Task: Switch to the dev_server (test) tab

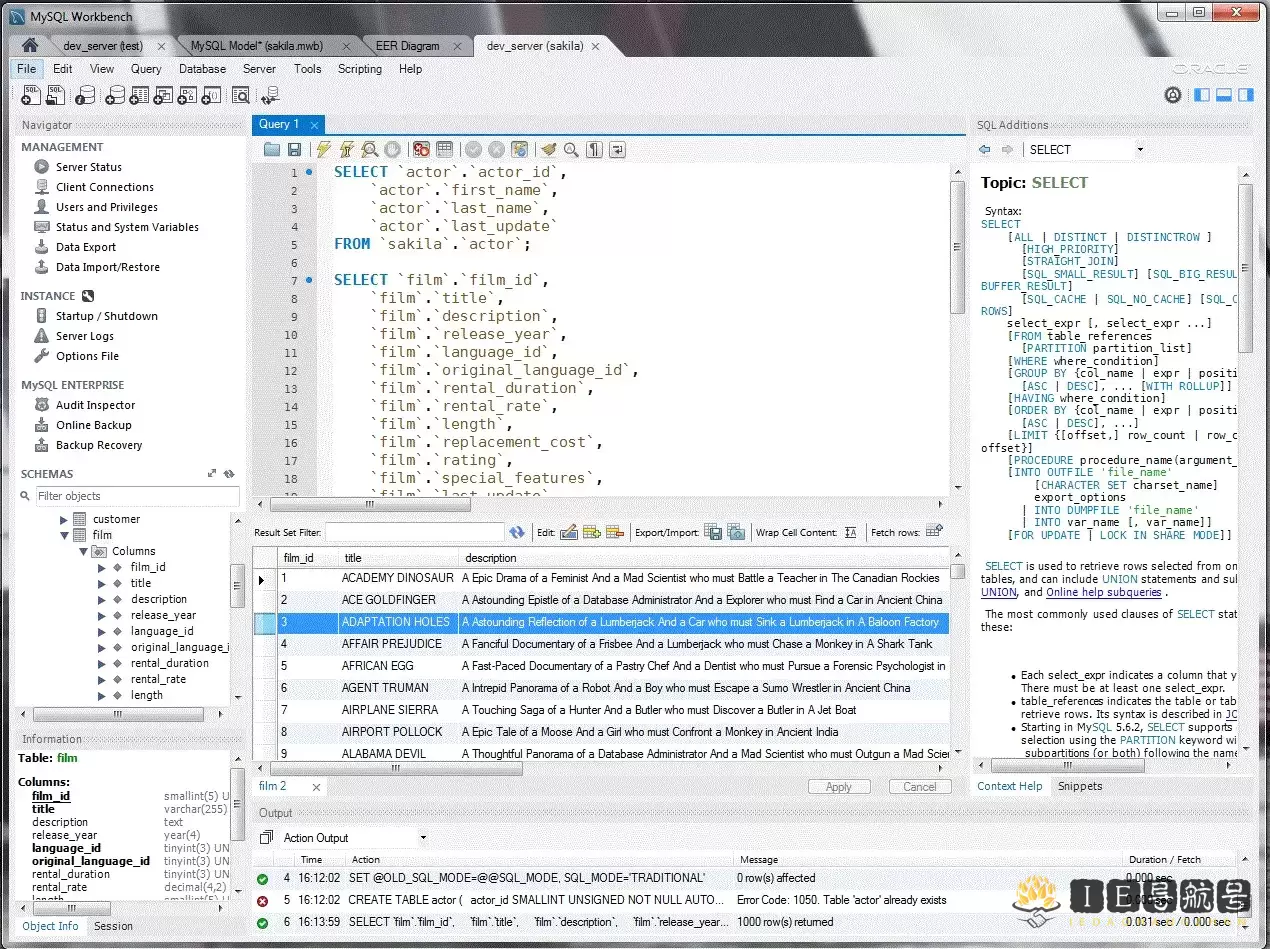Action: pyautogui.click(x=103, y=46)
